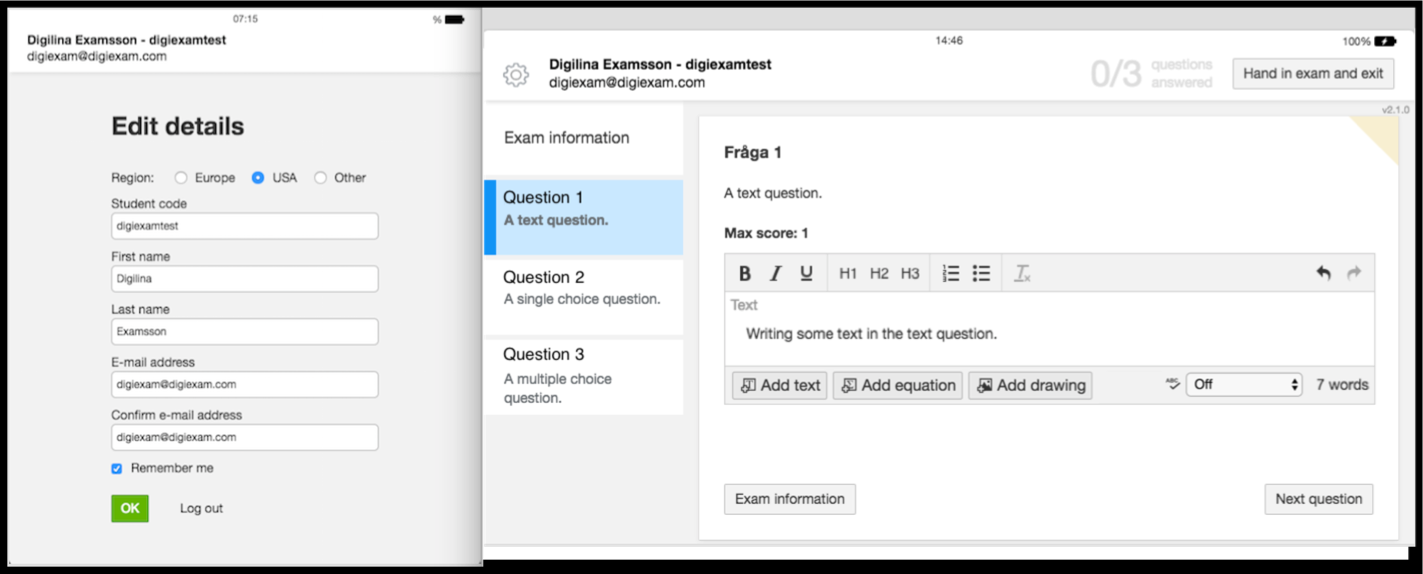The image size is (1423, 574).
Task: Click the Hand in exam and exit button
Action: coord(1313,73)
